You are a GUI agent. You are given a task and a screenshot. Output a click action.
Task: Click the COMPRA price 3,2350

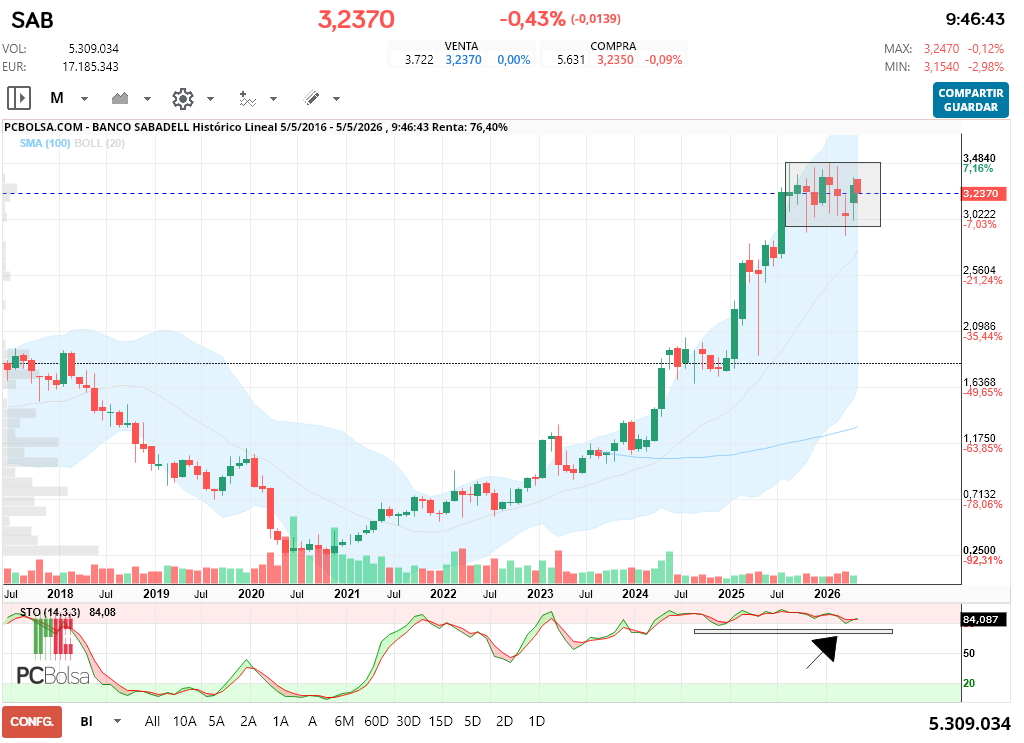(x=615, y=60)
